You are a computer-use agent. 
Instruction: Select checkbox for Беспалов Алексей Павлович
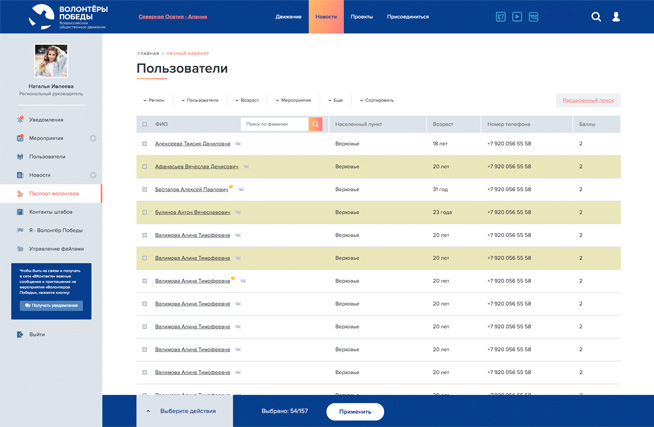(x=145, y=190)
